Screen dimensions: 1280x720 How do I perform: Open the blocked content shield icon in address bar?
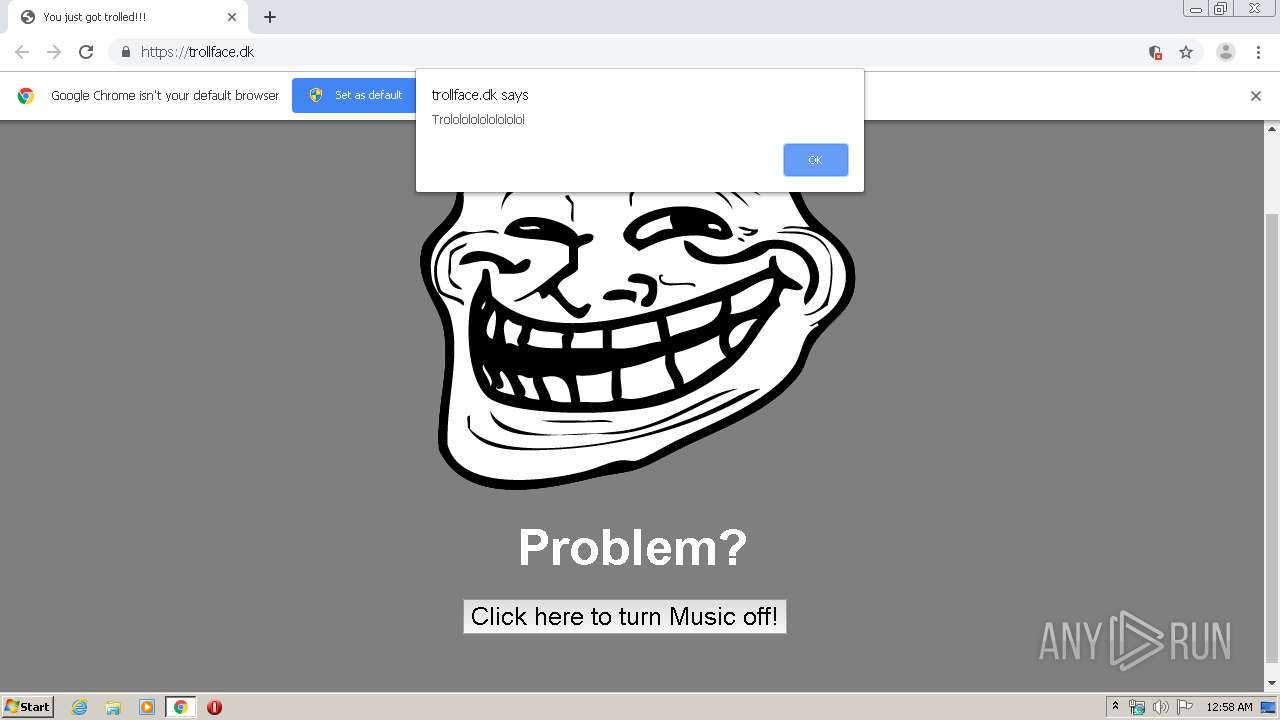pyautogui.click(x=1155, y=52)
